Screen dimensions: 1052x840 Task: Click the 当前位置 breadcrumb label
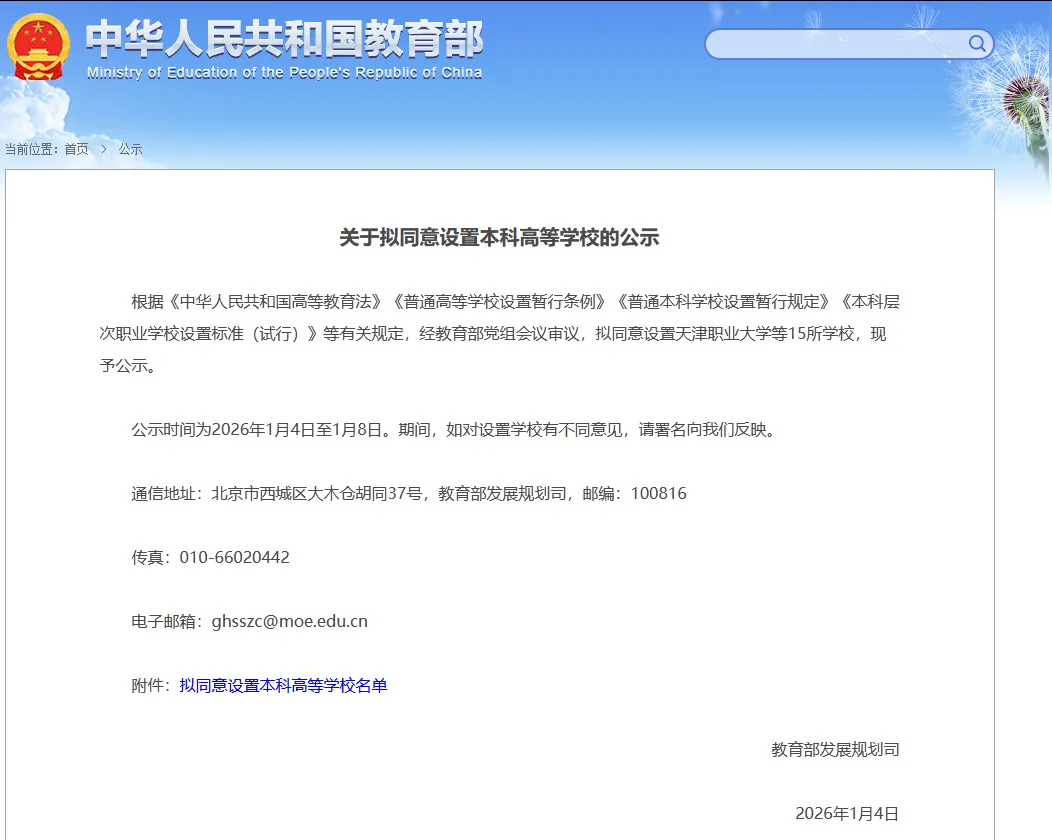click(x=33, y=148)
